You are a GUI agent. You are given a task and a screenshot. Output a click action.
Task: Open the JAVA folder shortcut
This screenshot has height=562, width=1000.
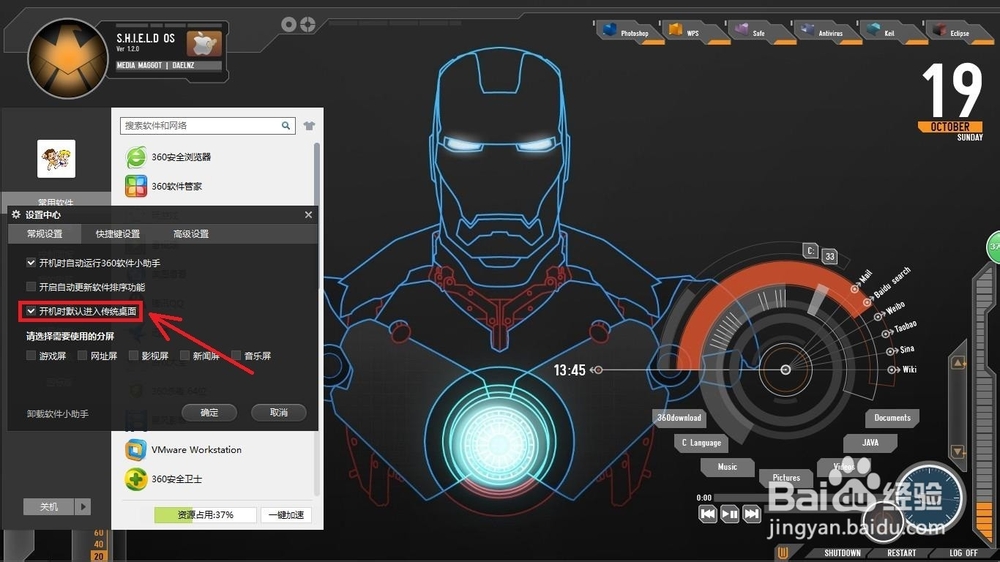coord(871,442)
